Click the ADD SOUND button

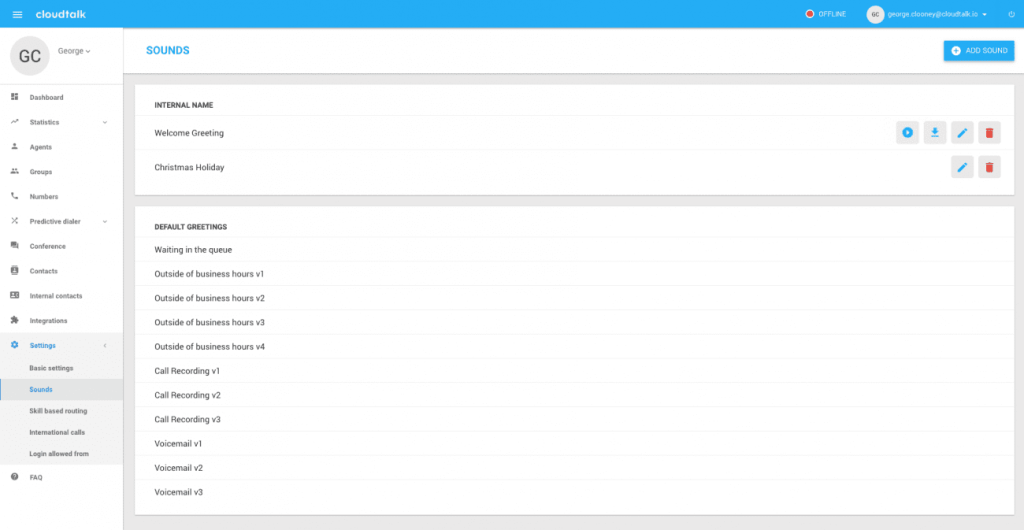[978, 50]
